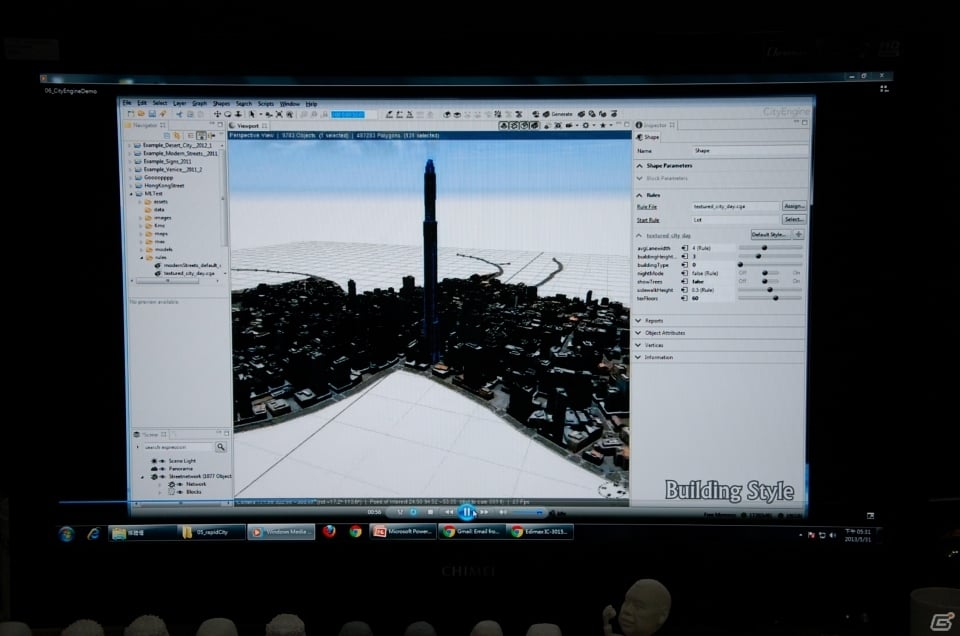Open the pinned Chrome taskbar icon

(356, 531)
